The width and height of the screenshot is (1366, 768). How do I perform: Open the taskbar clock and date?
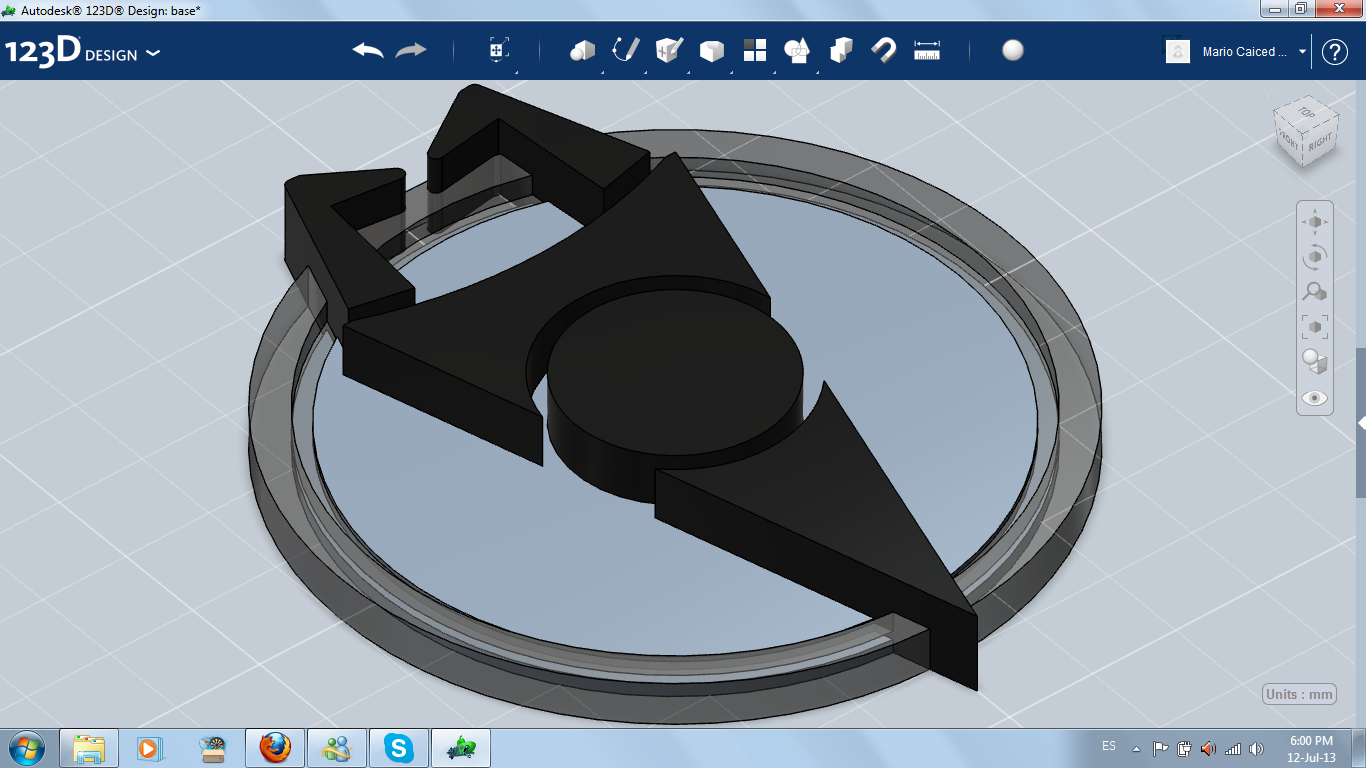(x=1311, y=748)
